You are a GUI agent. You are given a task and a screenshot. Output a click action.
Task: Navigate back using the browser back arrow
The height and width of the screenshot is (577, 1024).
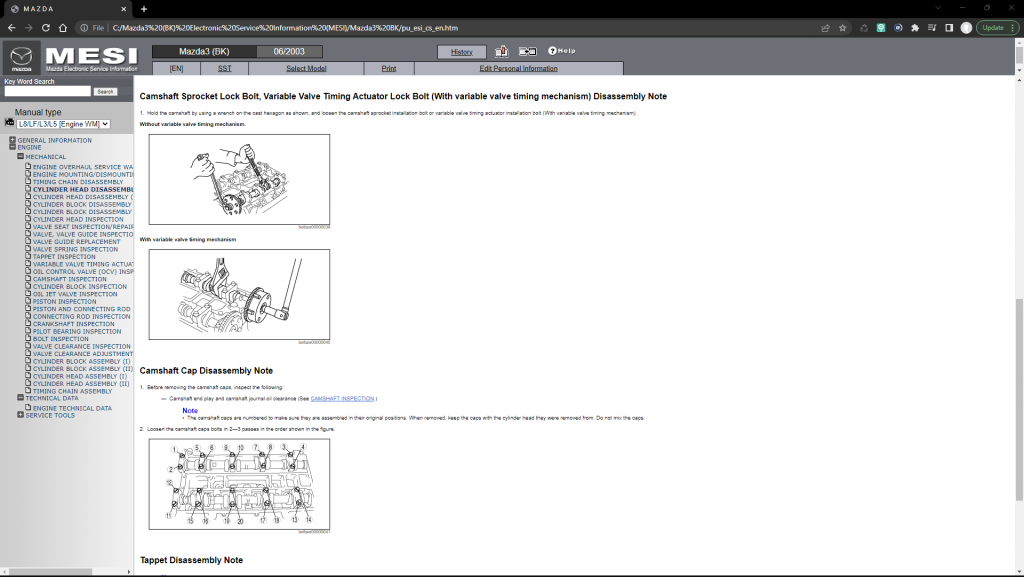12,28
